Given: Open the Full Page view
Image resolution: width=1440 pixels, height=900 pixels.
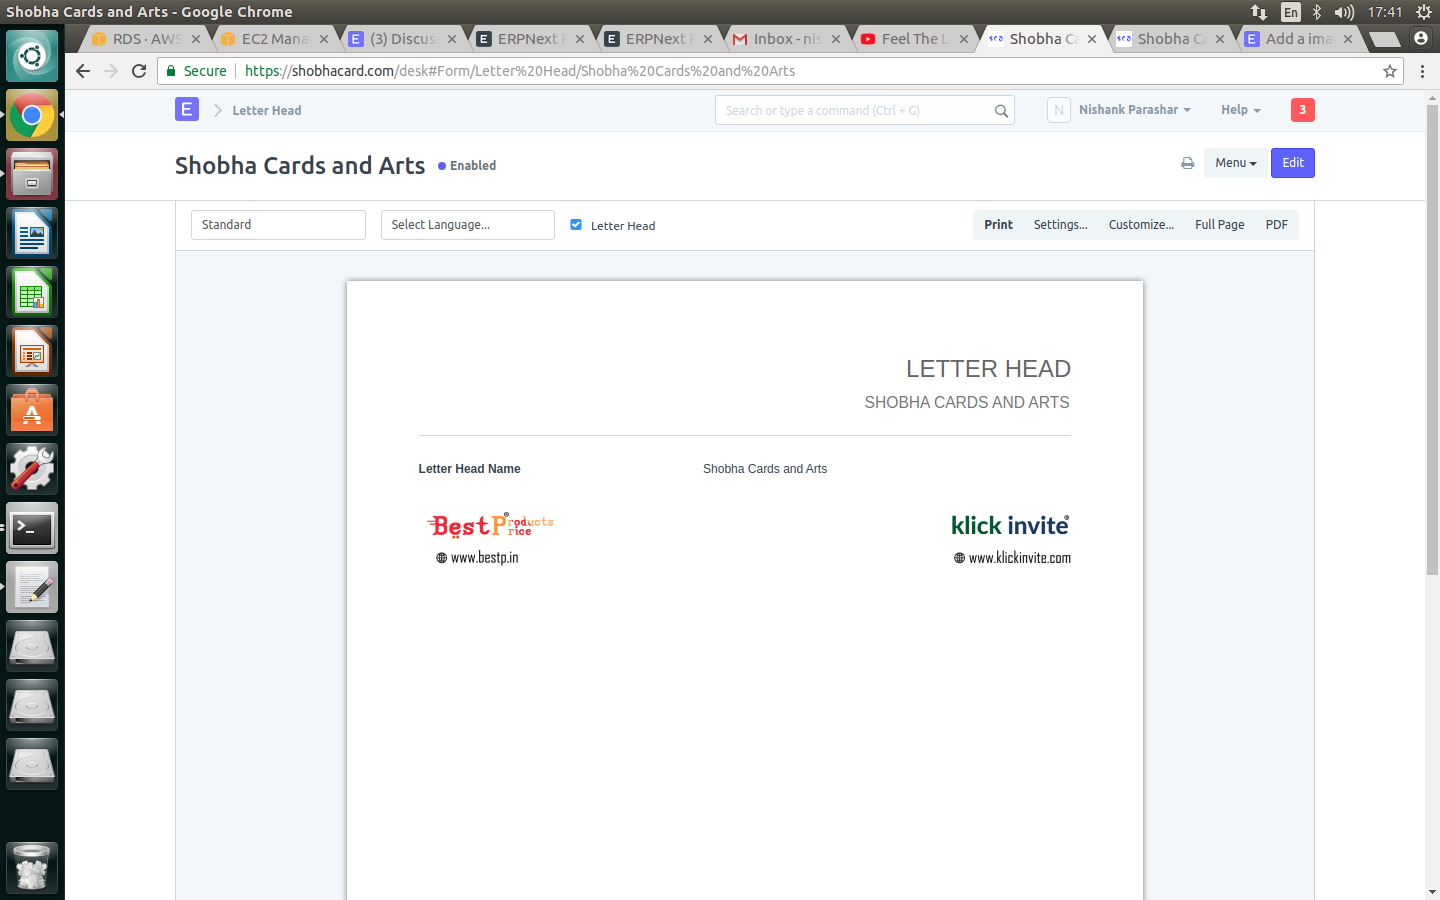Looking at the screenshot, I should (x=1220, y=225).
